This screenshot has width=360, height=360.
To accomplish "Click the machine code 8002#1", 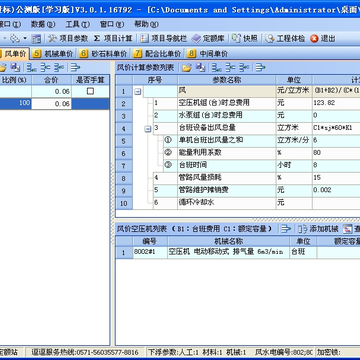I will [150, 252].
